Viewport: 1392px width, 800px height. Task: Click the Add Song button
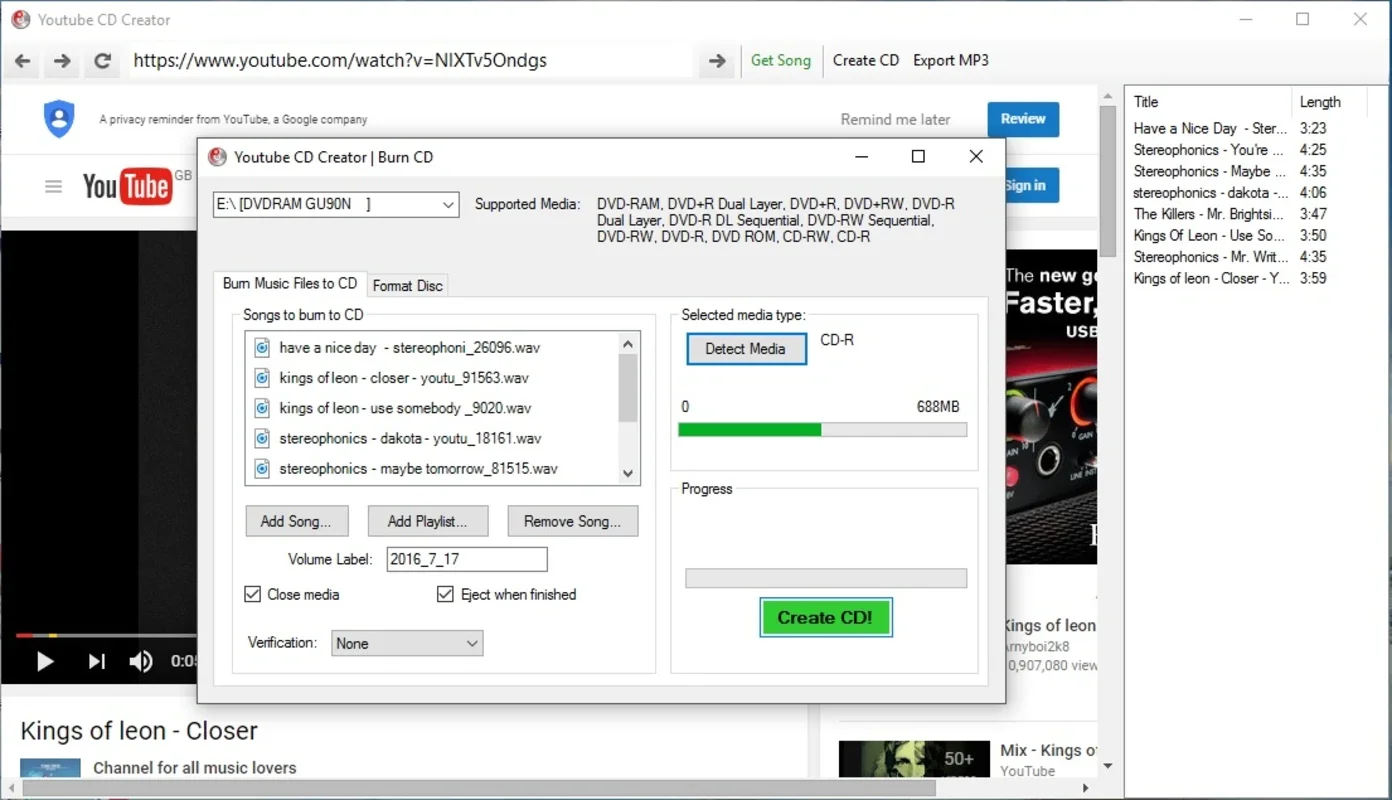(297, 521)
